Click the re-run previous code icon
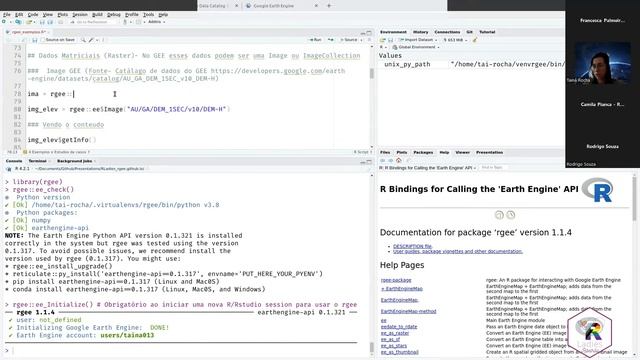640x360 pixels. click(331, 40)
